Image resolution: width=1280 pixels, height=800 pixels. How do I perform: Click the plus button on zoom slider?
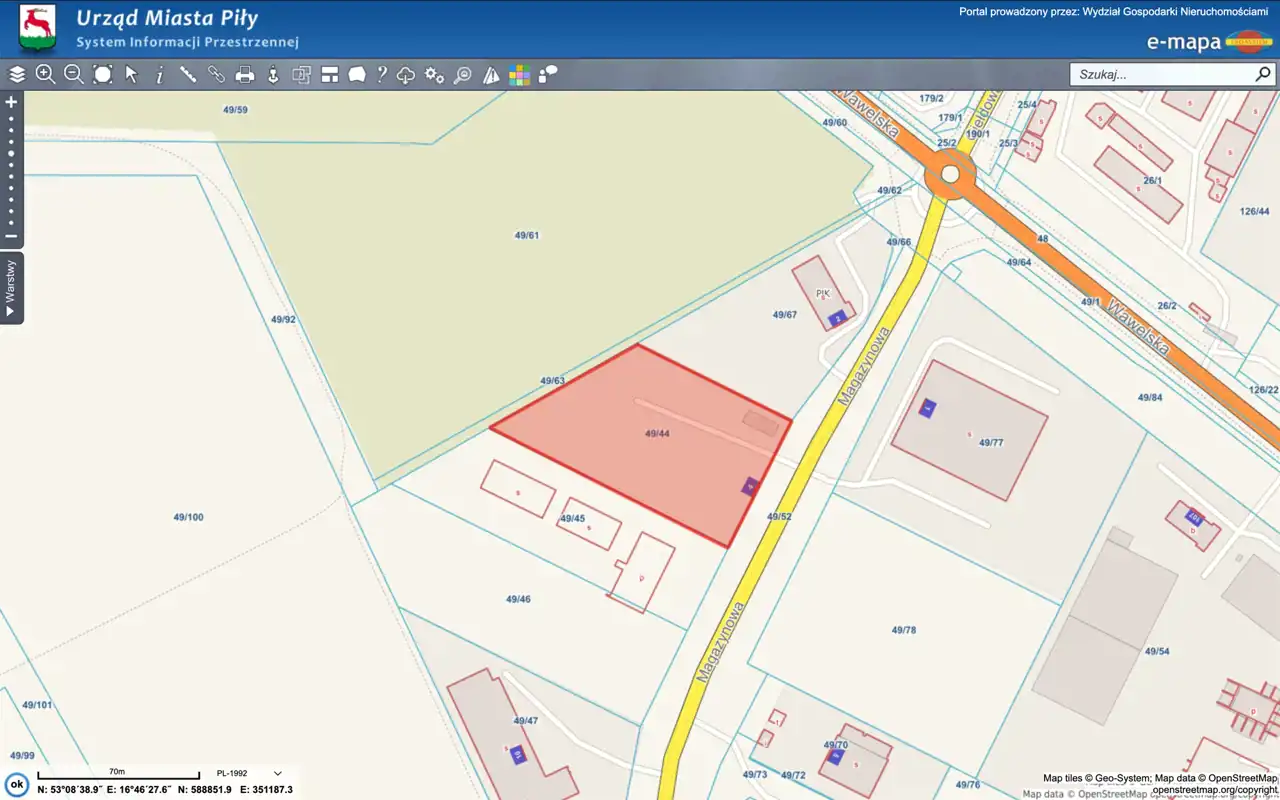[11, 102]
